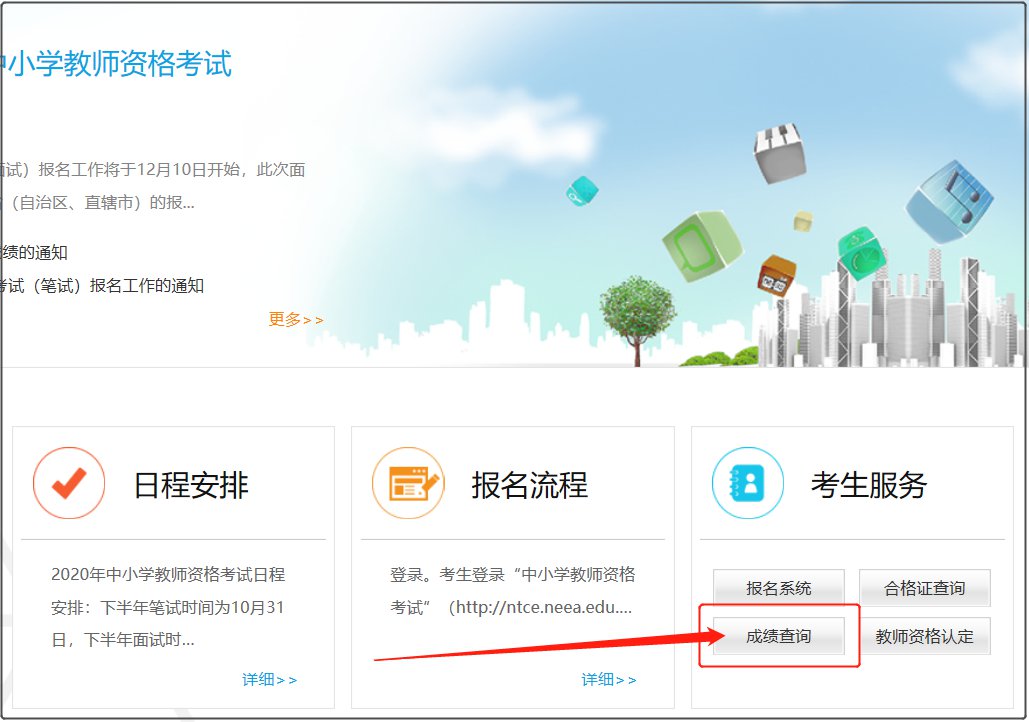Screen dimensions: 1029x722
Task: Click the small teal key cube
Action: [581, 190]
